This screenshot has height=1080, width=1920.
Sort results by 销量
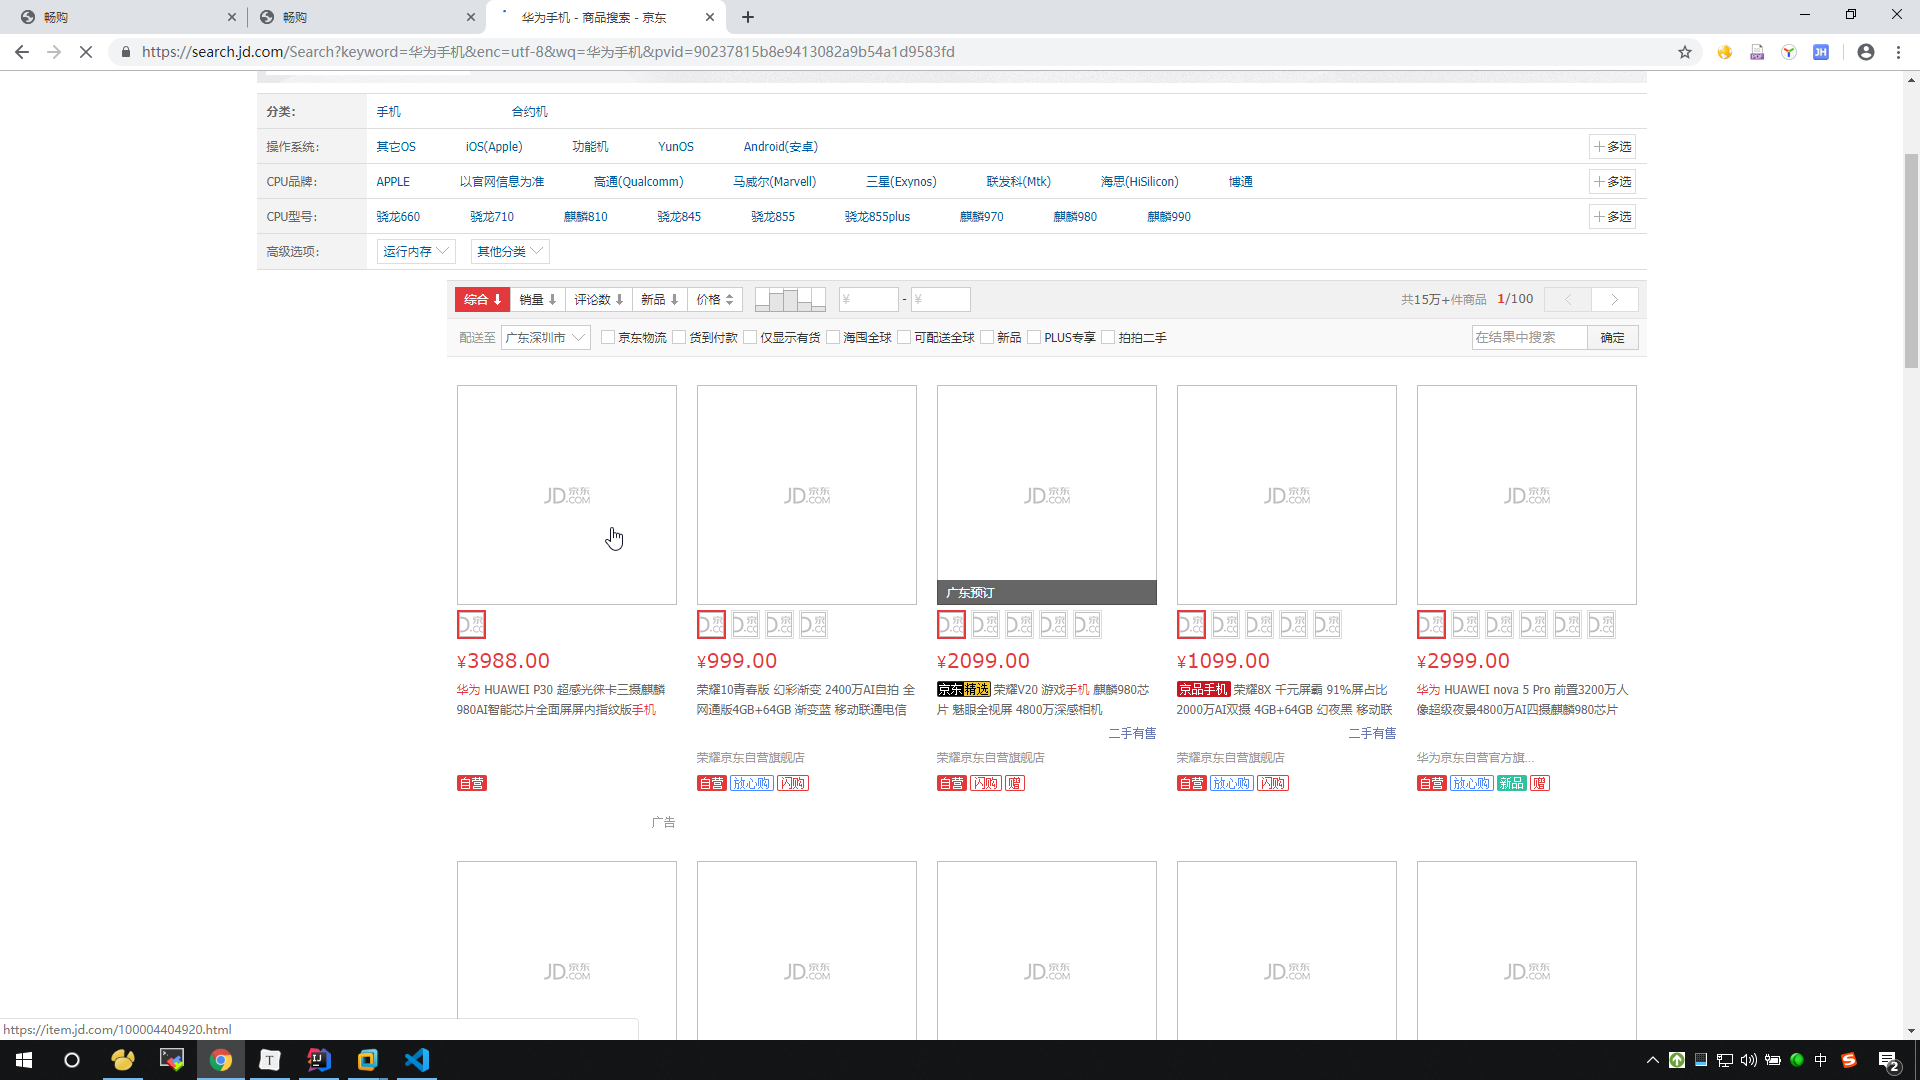point(538,299)
